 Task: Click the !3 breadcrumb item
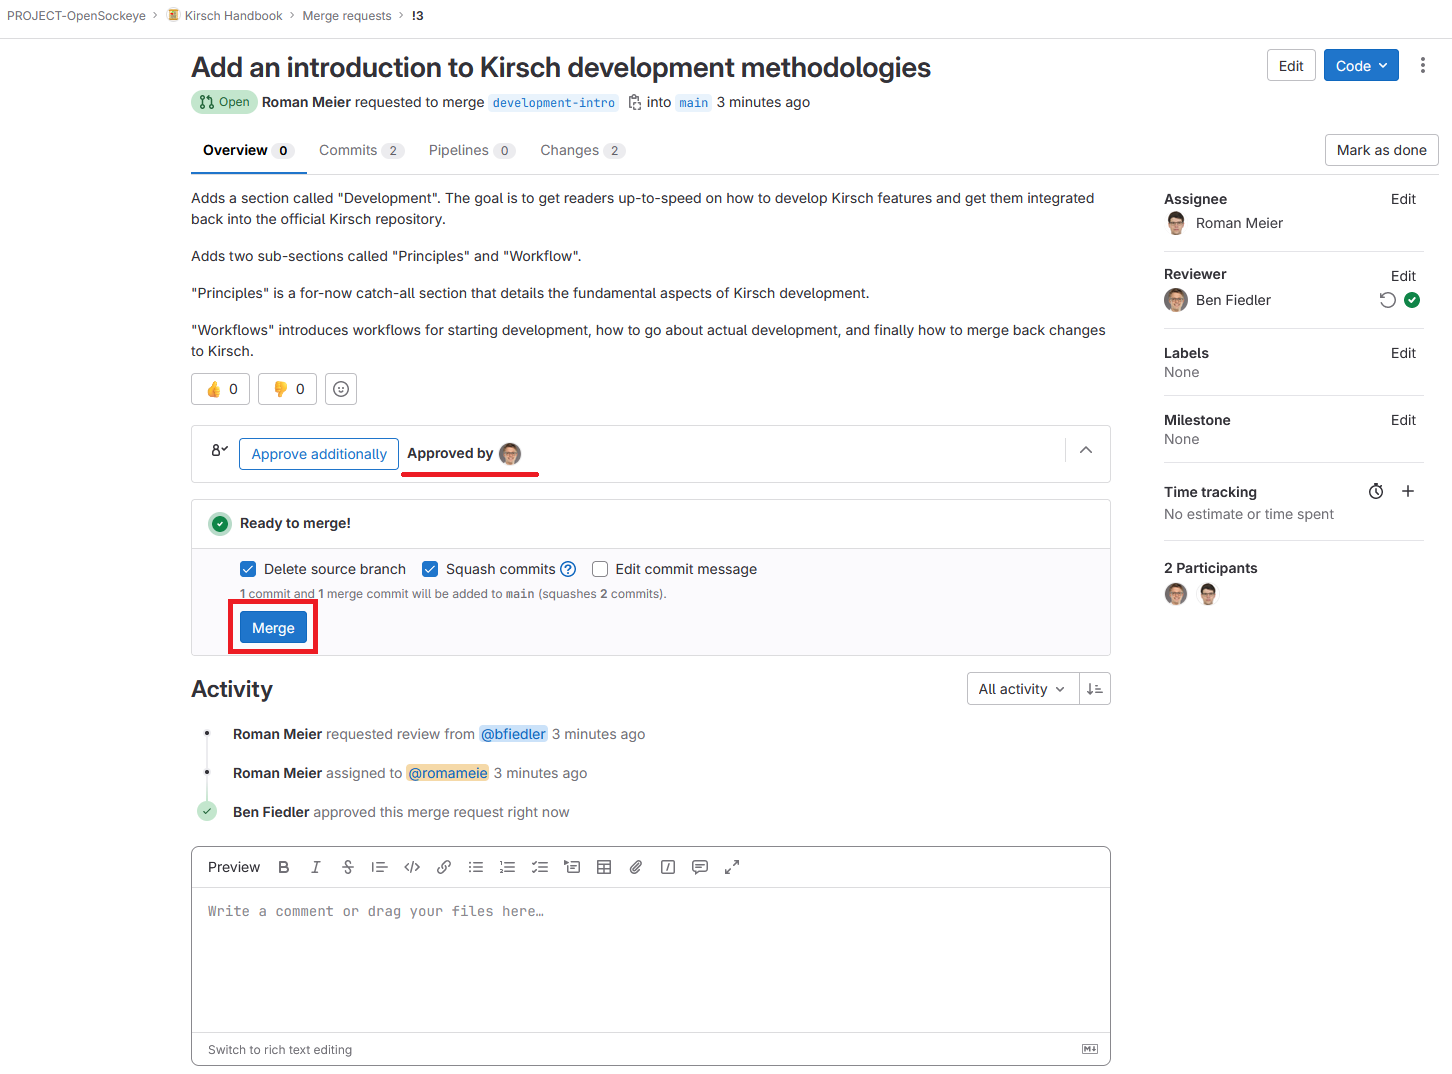tap(417, 16)
